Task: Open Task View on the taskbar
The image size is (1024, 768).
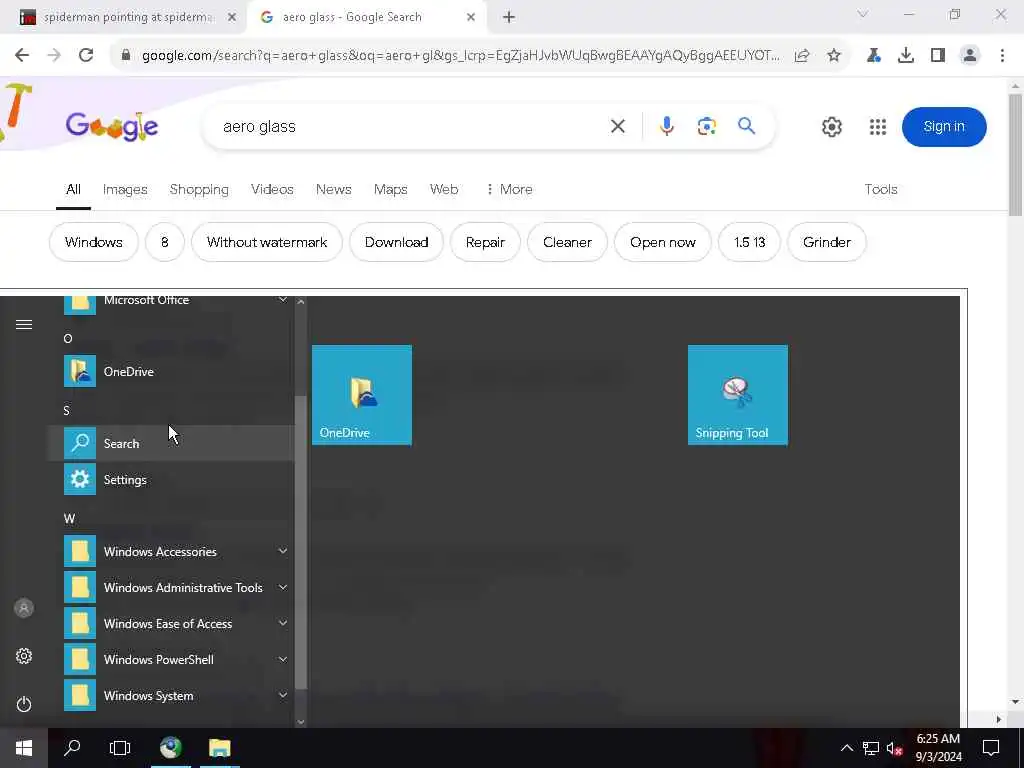Action: click(120, 748)
